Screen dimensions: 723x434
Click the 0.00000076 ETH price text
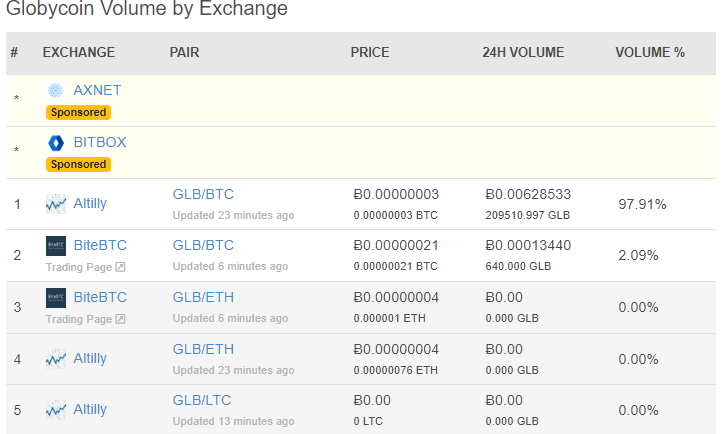pos(396,370)
